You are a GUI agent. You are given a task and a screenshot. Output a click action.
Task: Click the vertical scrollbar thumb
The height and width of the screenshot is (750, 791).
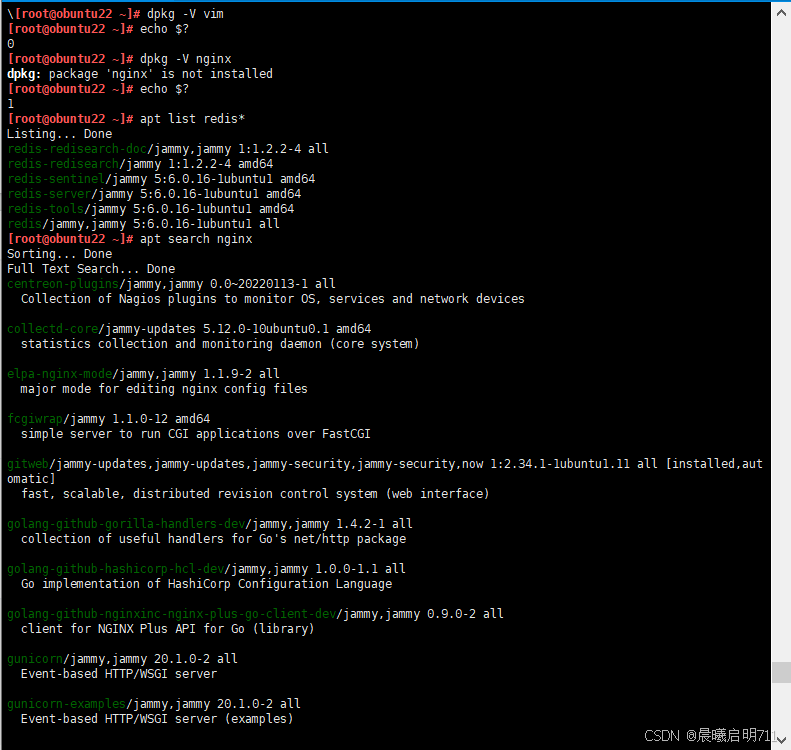781,672
